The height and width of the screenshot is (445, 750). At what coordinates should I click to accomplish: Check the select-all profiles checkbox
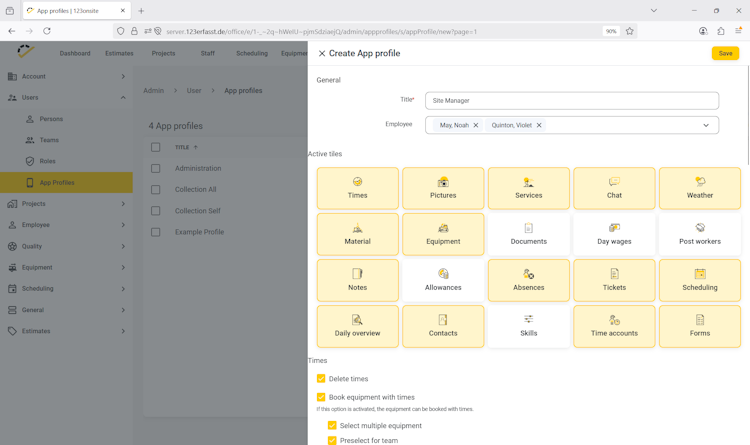pyautogui.click(x=155, y=147)
